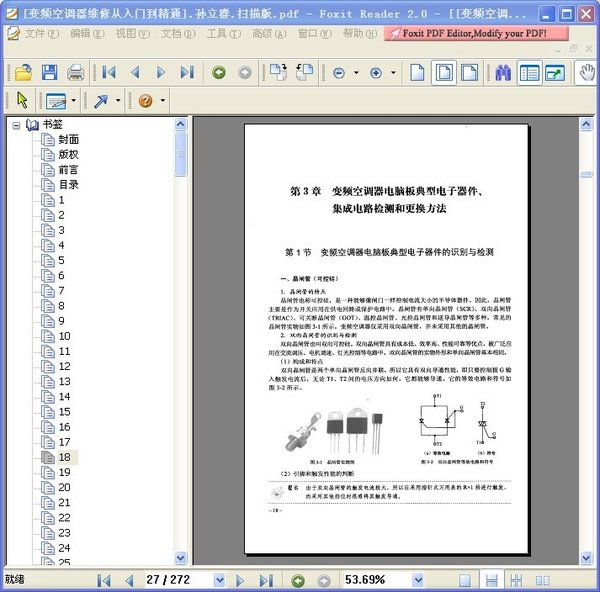600x592 pixels.
Task: Select bookmark 10
Action: coord(65,336)
